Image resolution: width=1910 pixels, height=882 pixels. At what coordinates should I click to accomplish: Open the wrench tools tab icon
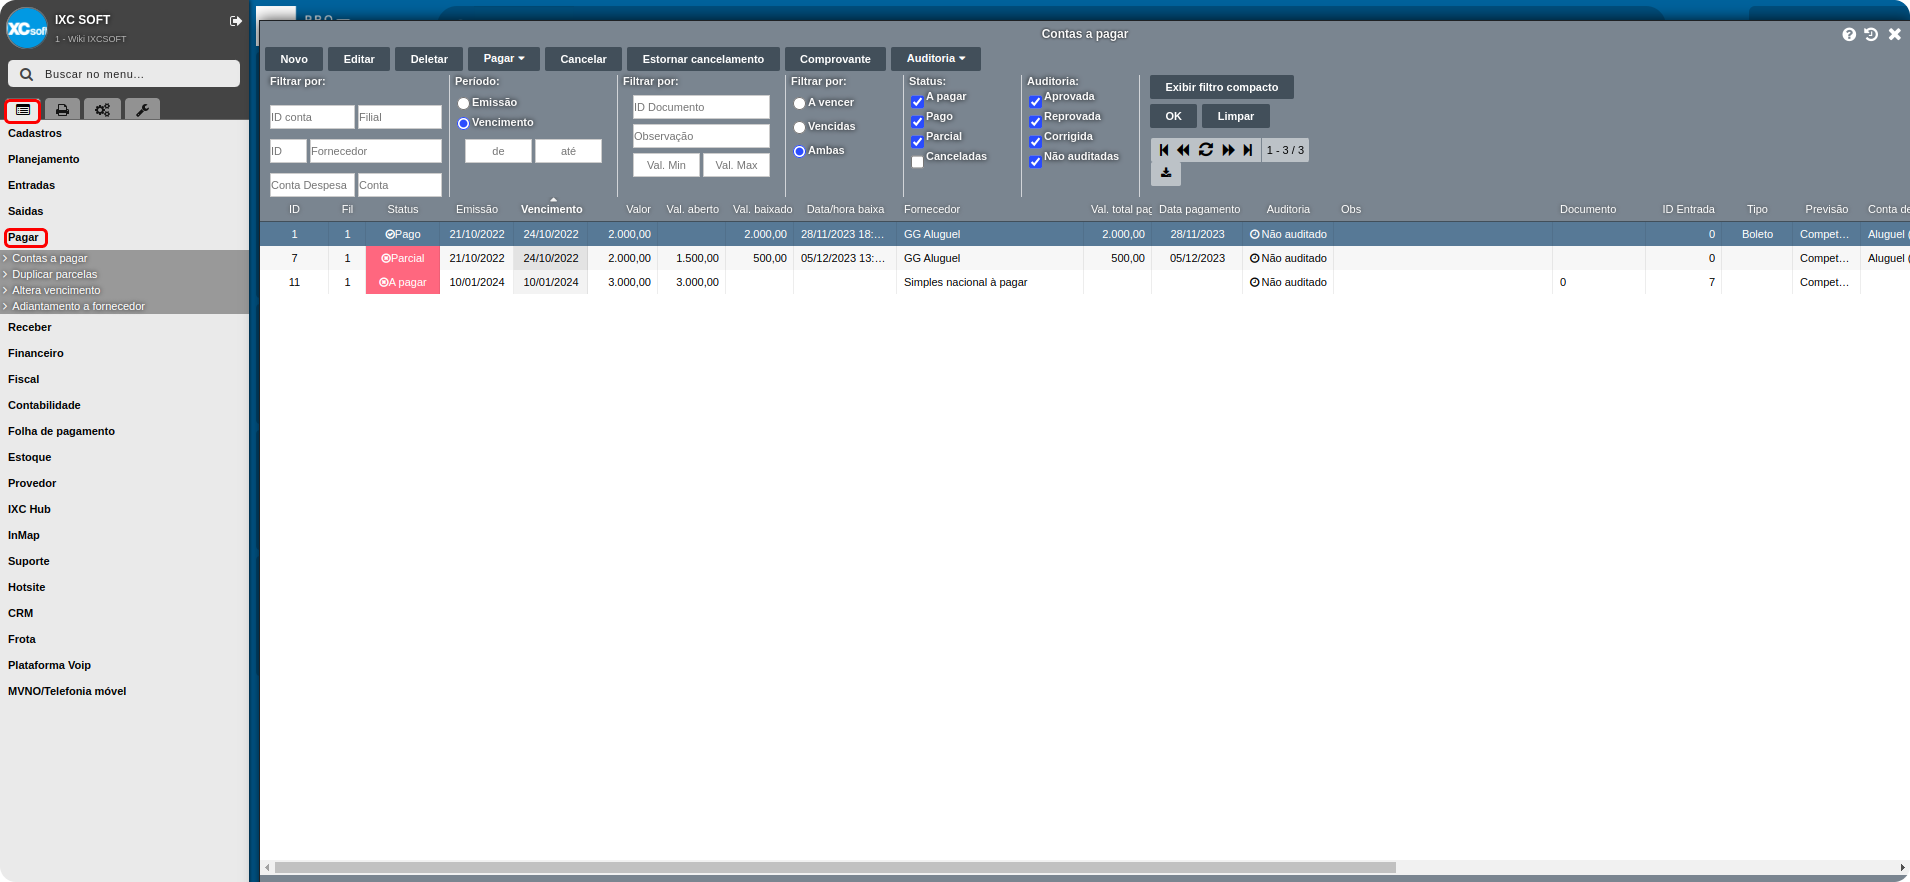(142, 110)
